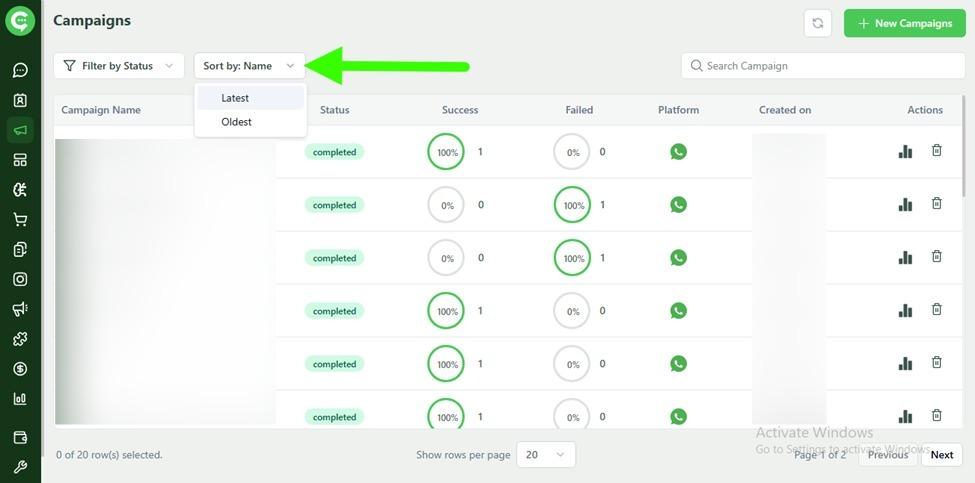Click the "Show rows per page" label

point(463,455)
